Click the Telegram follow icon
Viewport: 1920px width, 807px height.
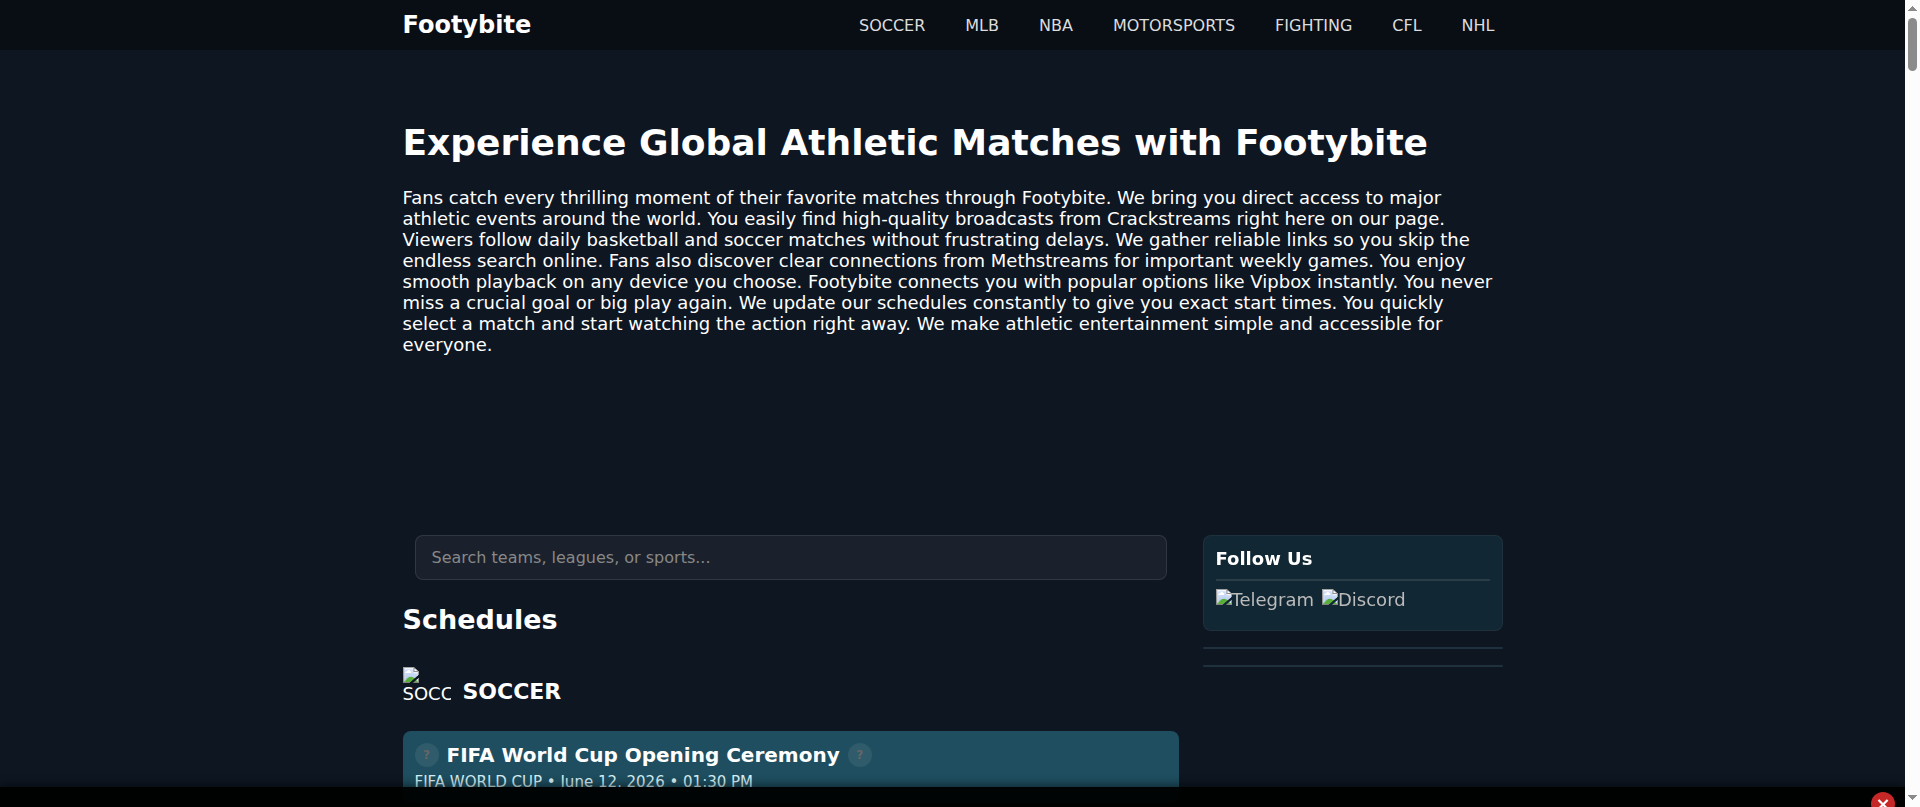[x=1264, y=599]
